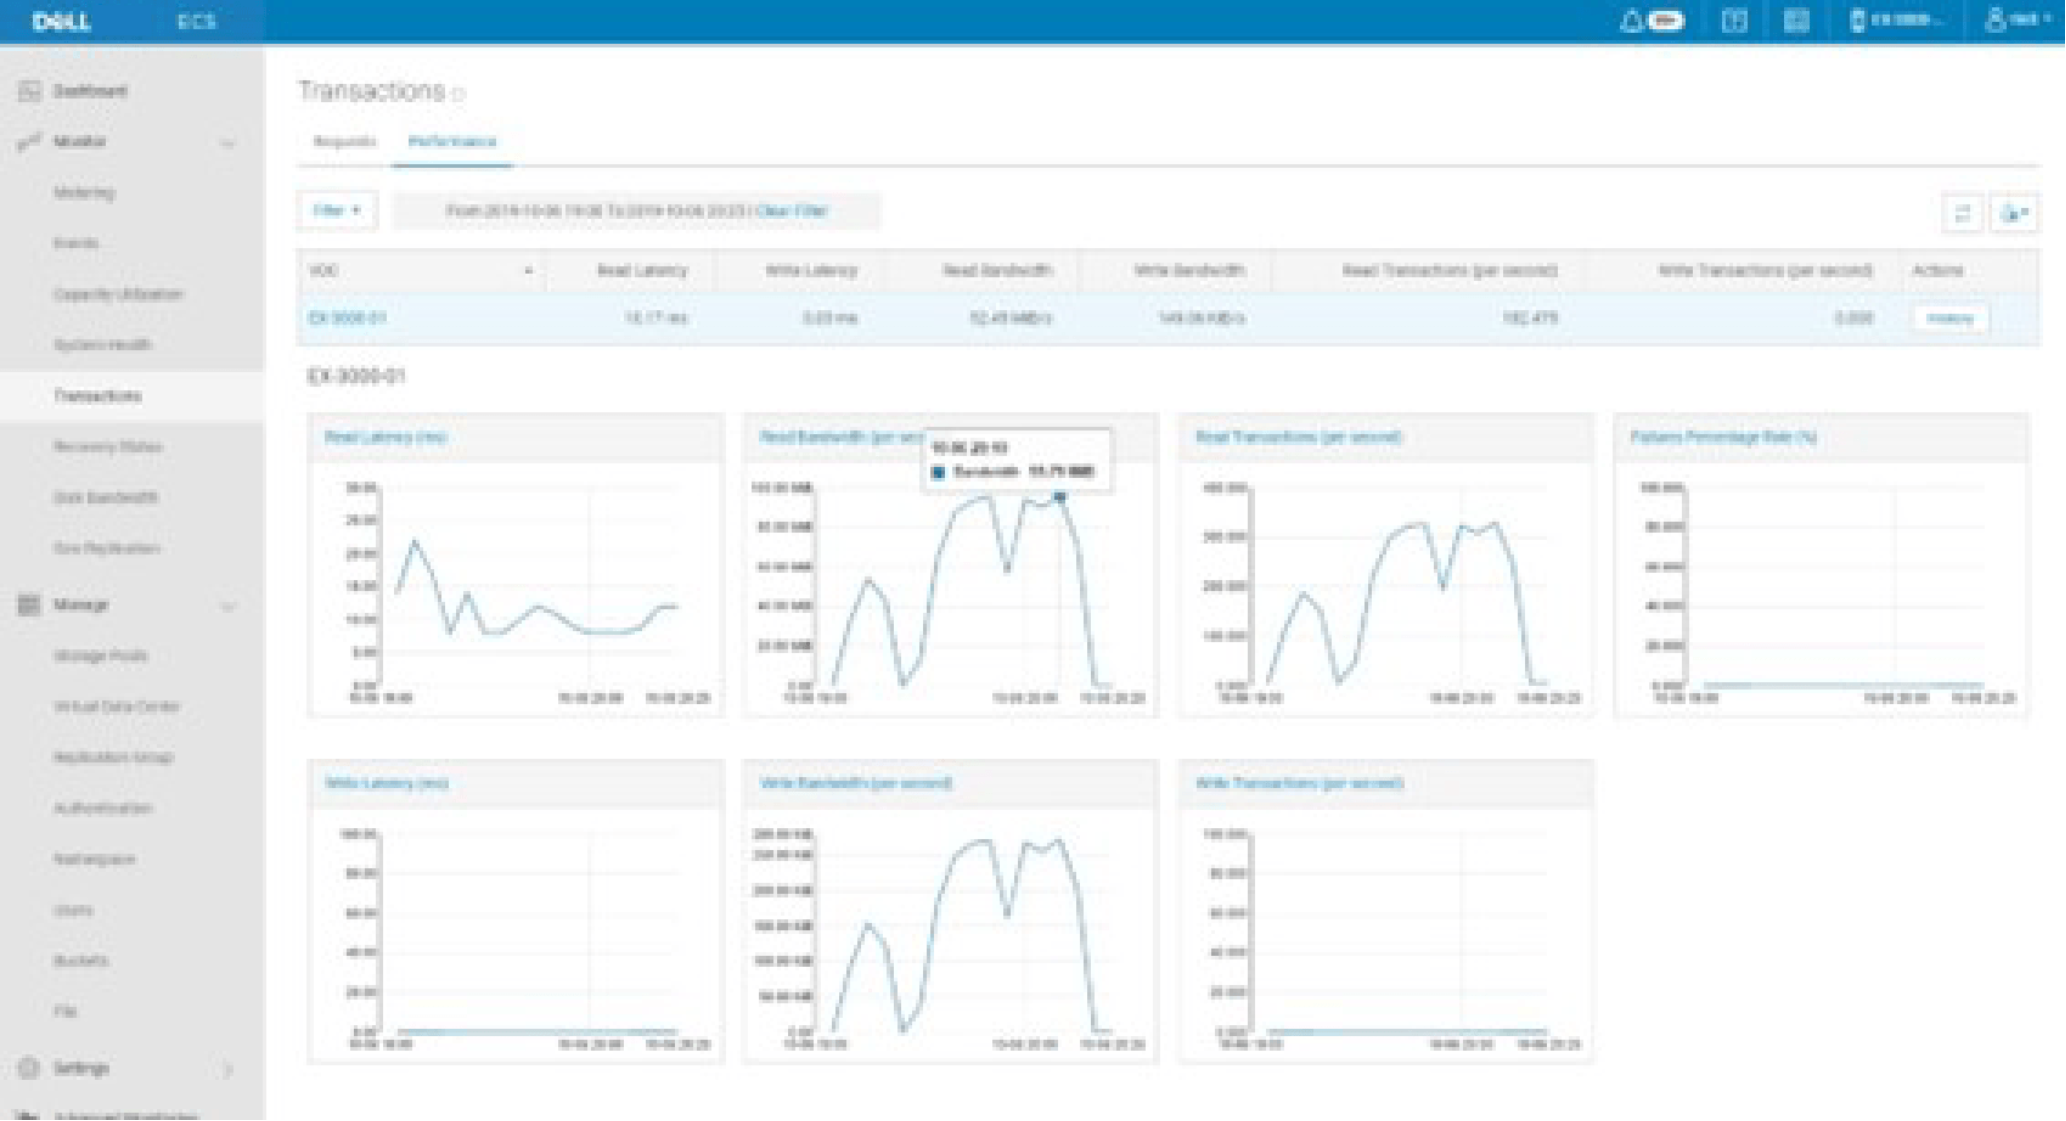Click the grid icon in top header
Image resolution: width=2066 pixels, height=1121 pixels.
[1796, 21]
